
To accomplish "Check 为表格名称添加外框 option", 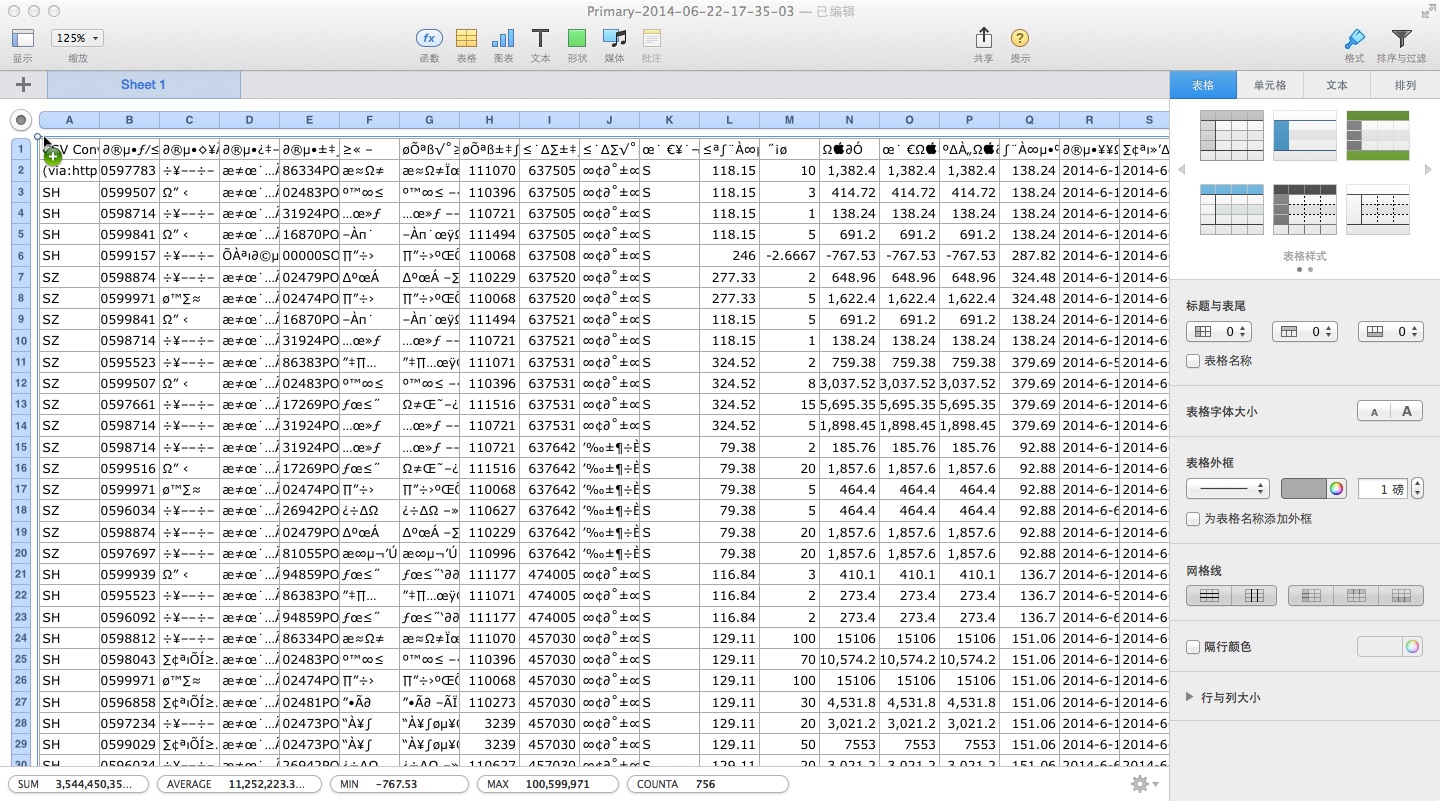I will click(x=1193, y=519).
